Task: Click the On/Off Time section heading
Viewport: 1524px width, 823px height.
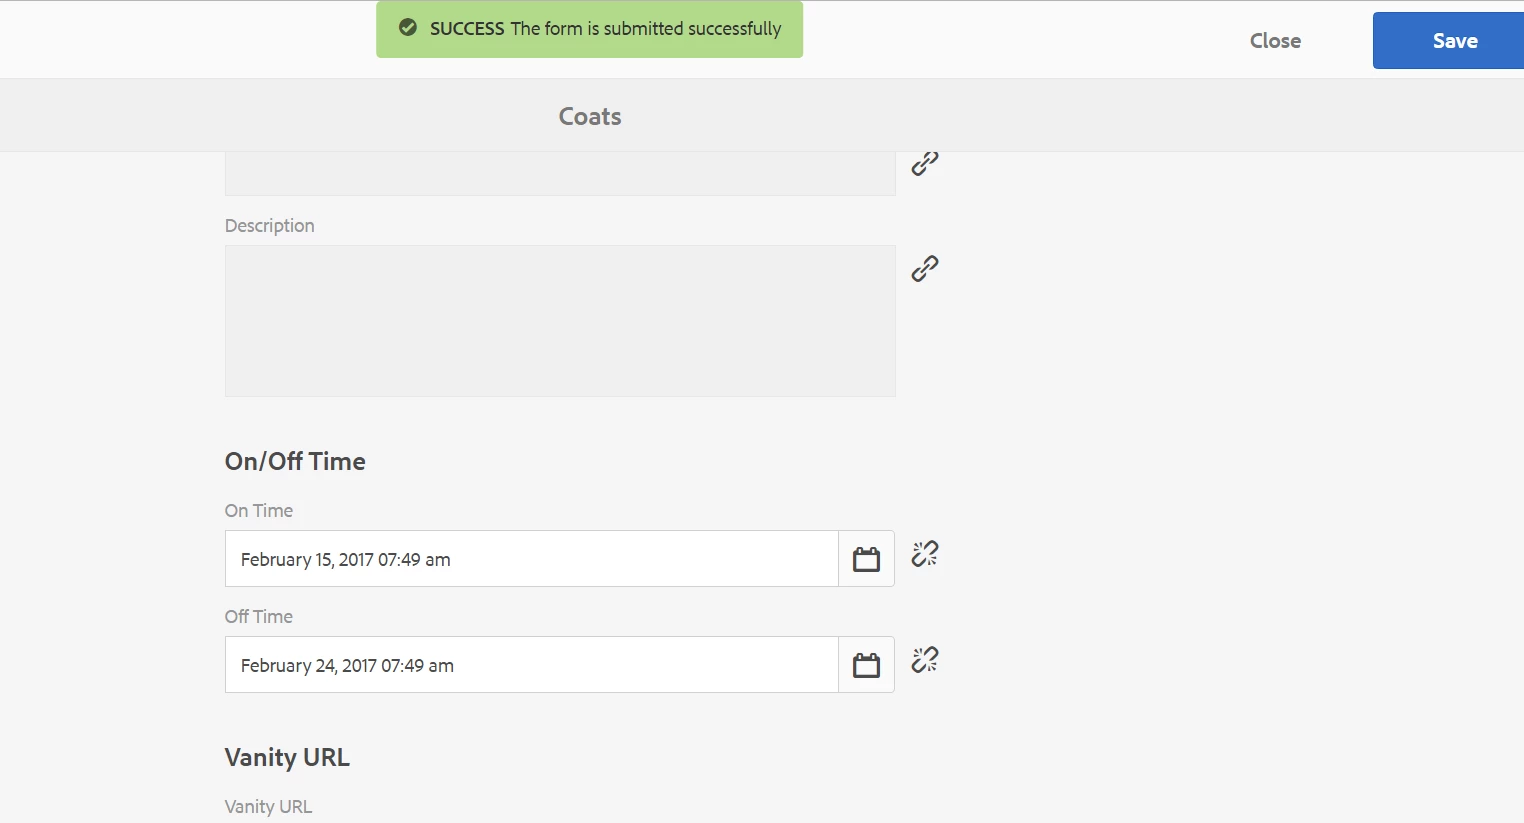Action: 295,461
